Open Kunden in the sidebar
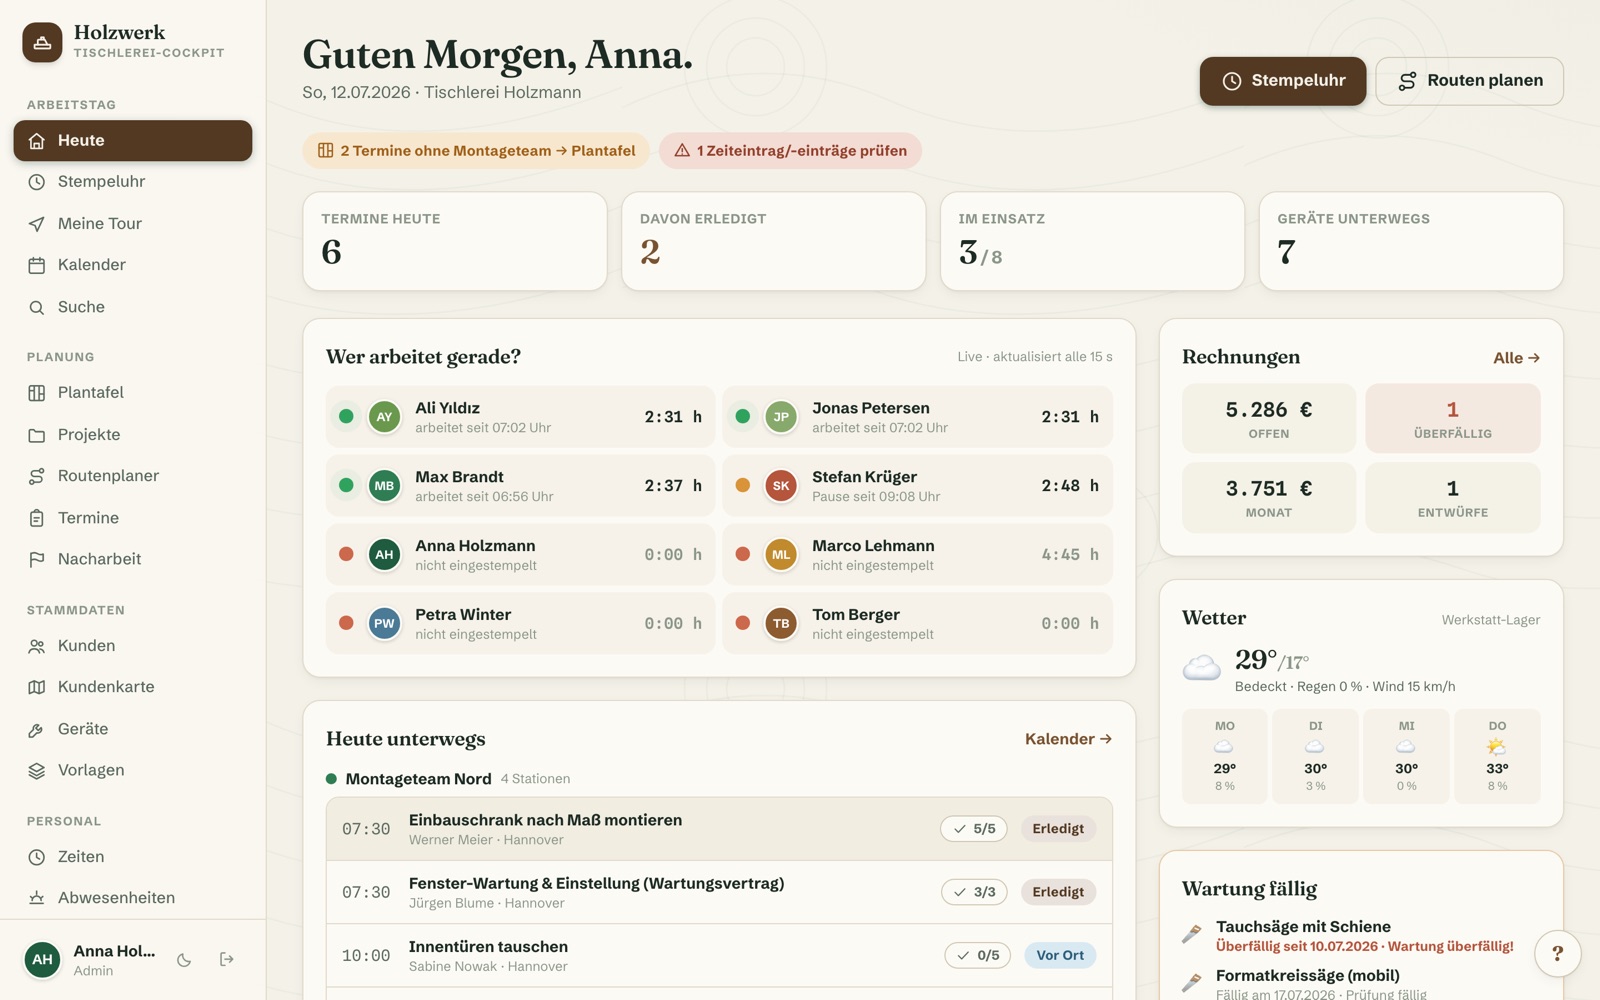Viewport: 1600px width, 1000px height. click(x=133, y=646)
